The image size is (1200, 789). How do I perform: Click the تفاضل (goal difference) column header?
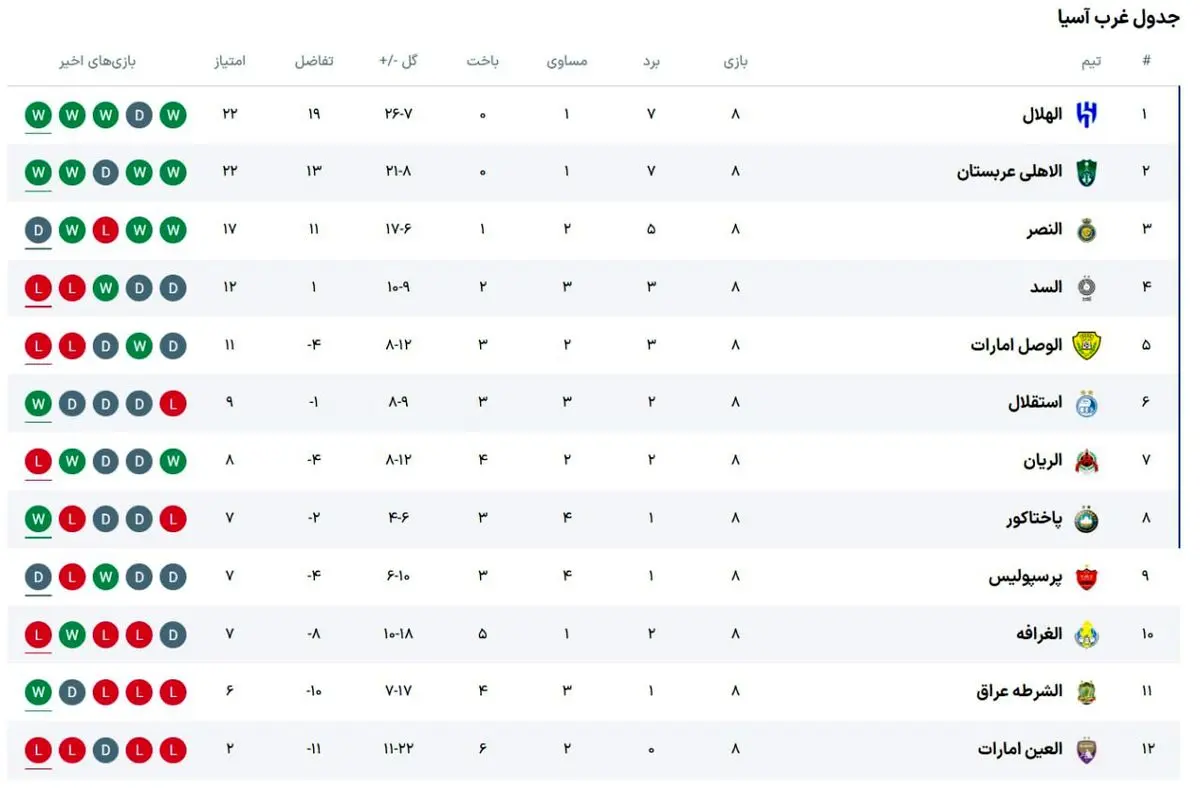[313, 61]
